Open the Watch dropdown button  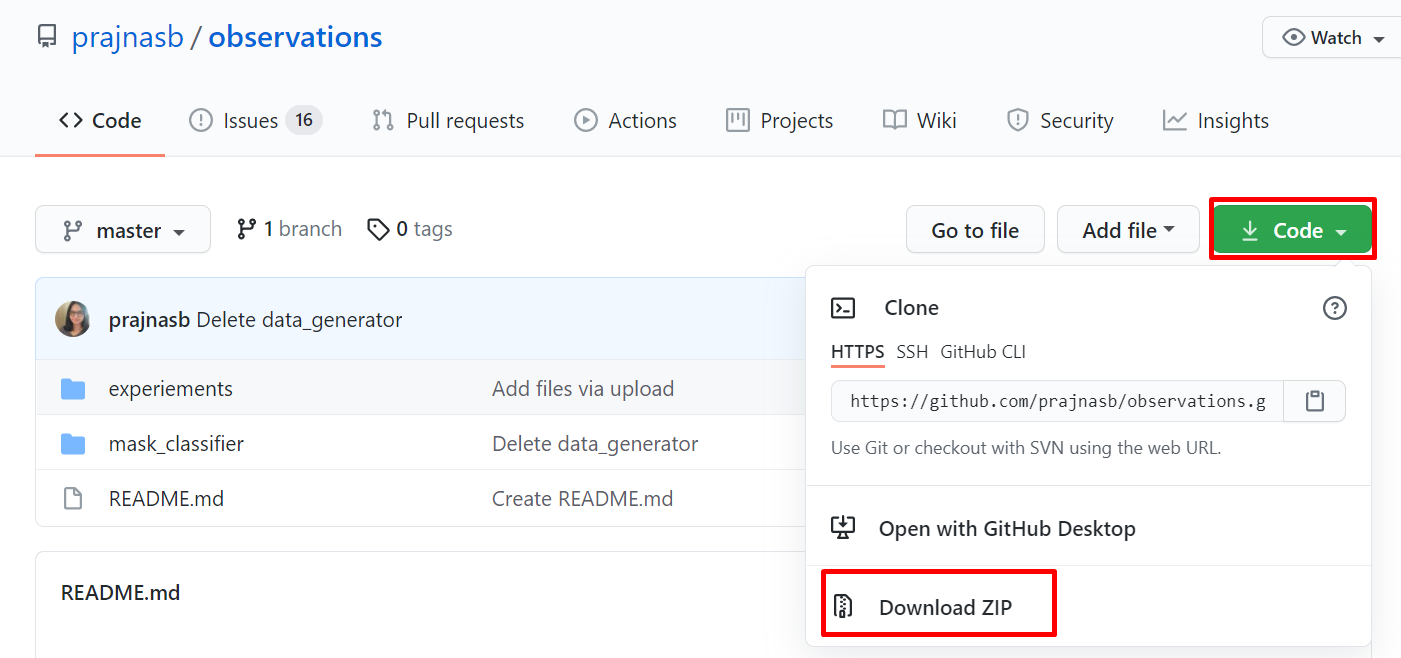pos(1331,38)
